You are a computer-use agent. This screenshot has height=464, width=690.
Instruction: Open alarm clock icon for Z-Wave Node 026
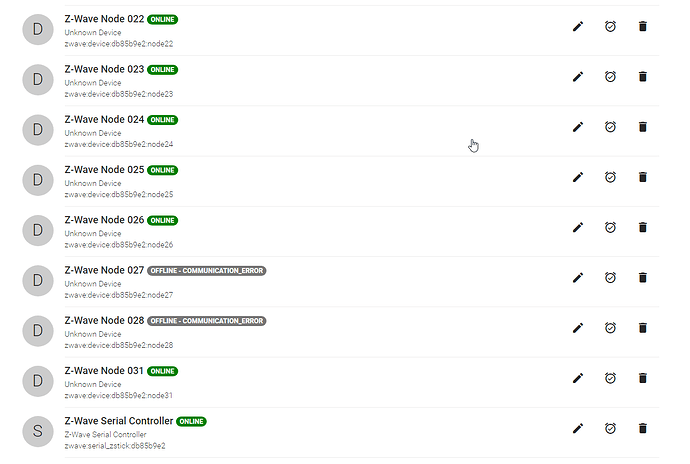(x=610, y=227)
